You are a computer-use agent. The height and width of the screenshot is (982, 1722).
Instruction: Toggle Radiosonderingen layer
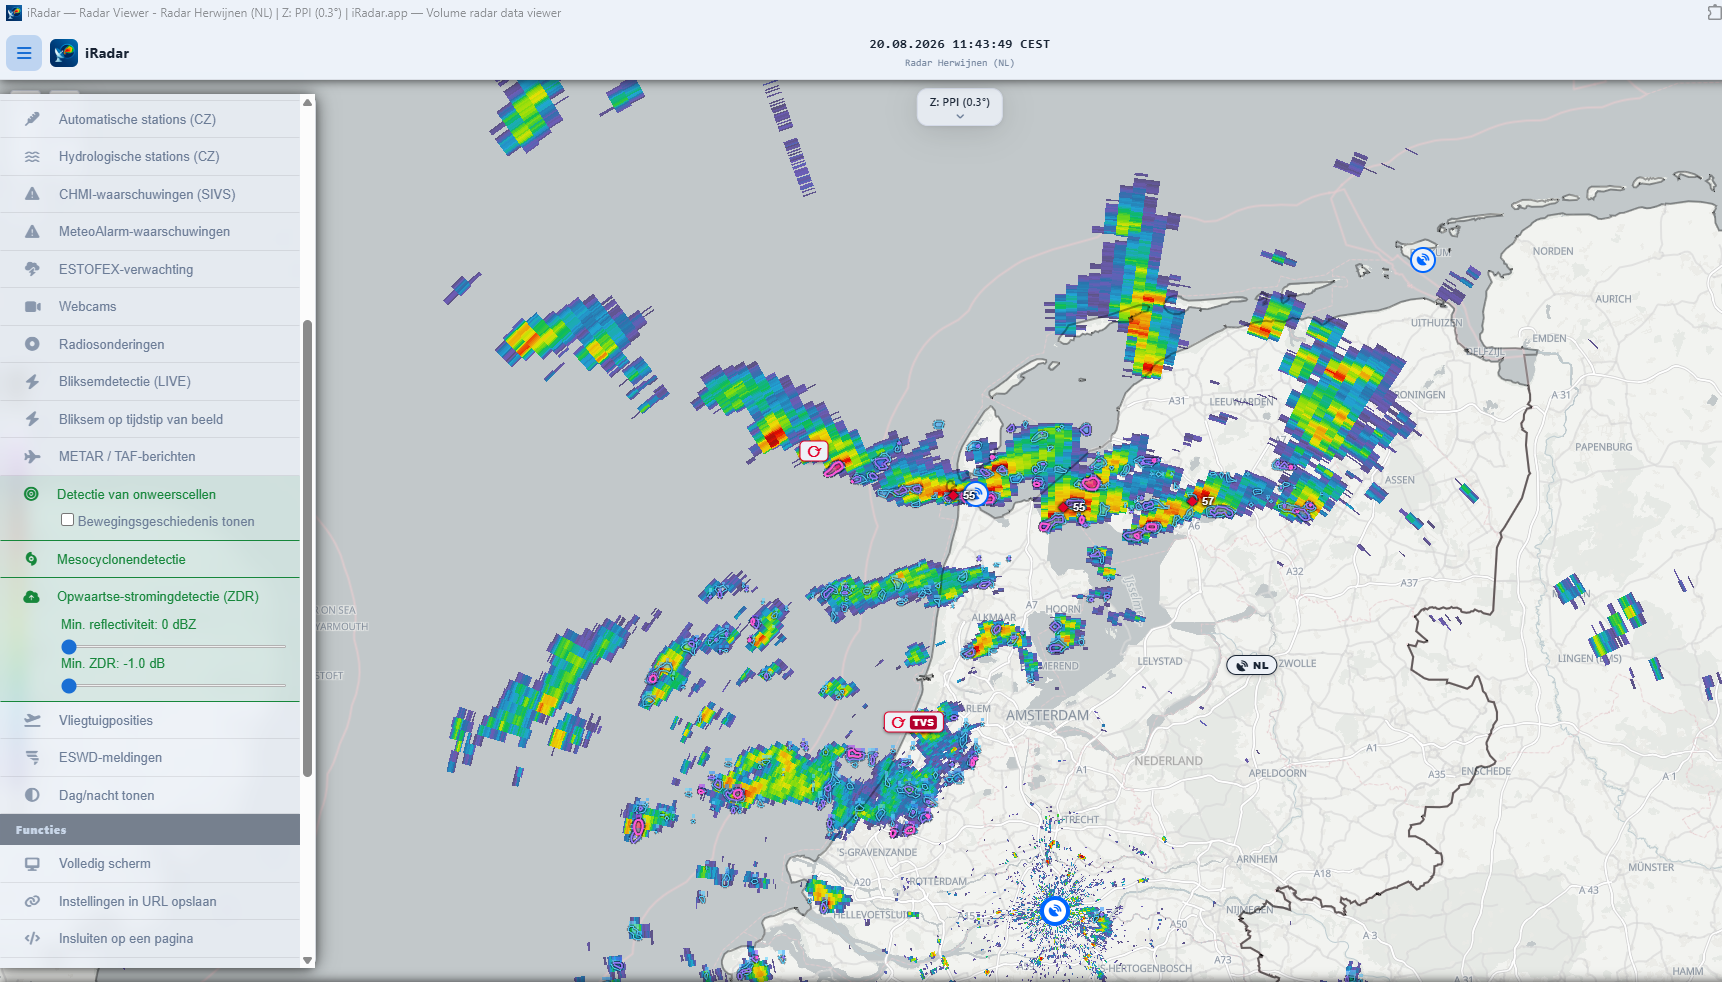150,344
